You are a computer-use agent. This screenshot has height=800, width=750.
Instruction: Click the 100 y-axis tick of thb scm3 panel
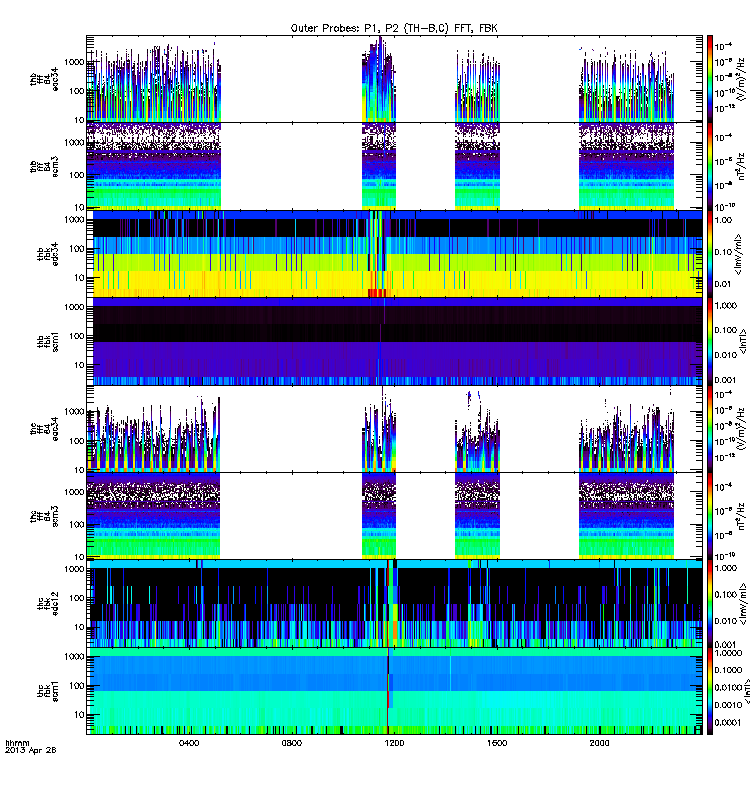coord(76,175)
